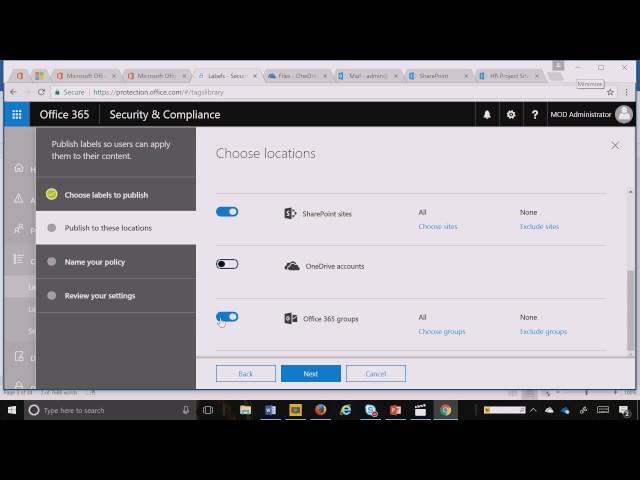Click the Type here to search box
The image size is (640, 480).
point(109,410)
